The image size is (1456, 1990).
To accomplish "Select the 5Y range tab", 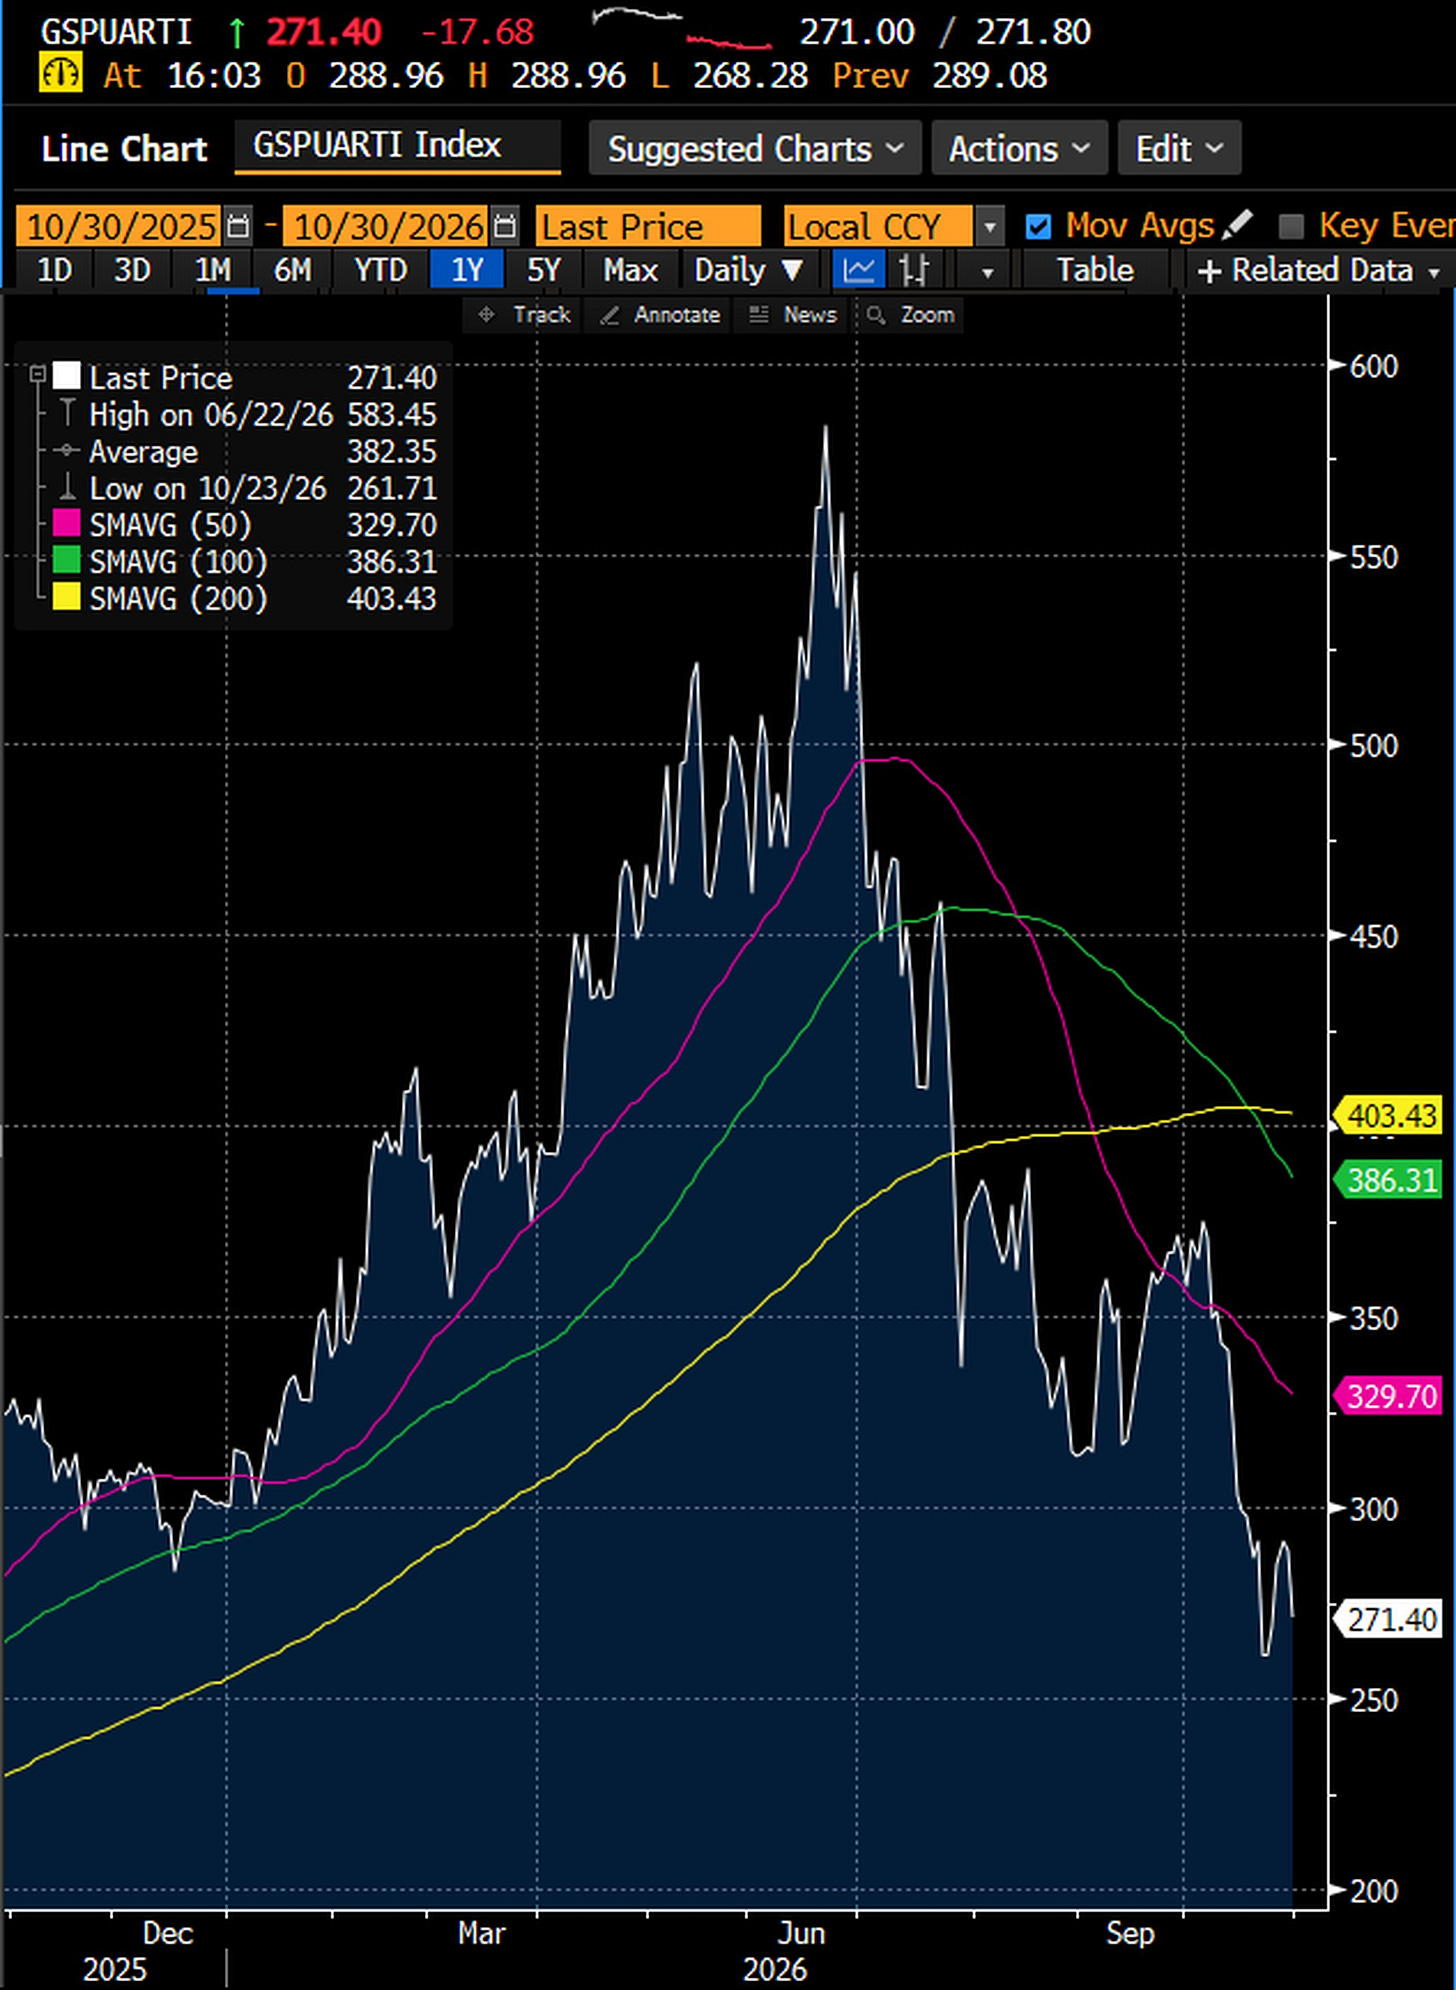I will [x=544, y=270].
